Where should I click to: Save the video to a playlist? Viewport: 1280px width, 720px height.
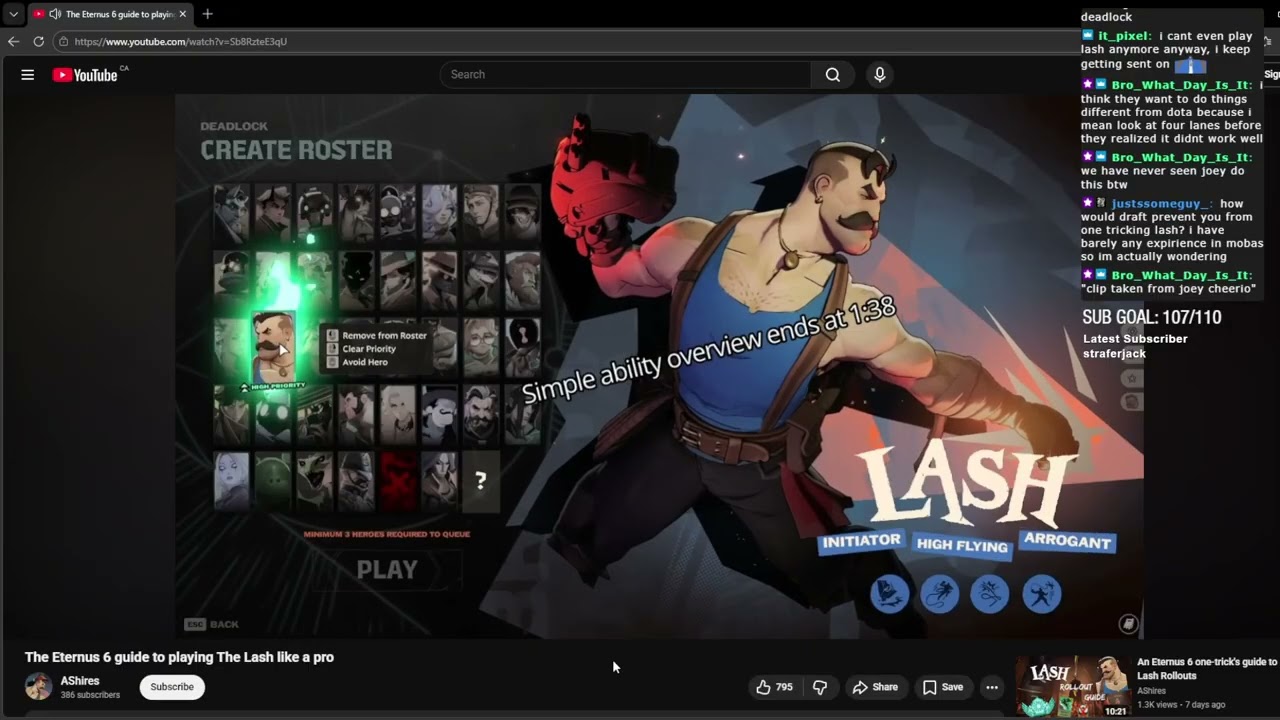tap(943, 687)
